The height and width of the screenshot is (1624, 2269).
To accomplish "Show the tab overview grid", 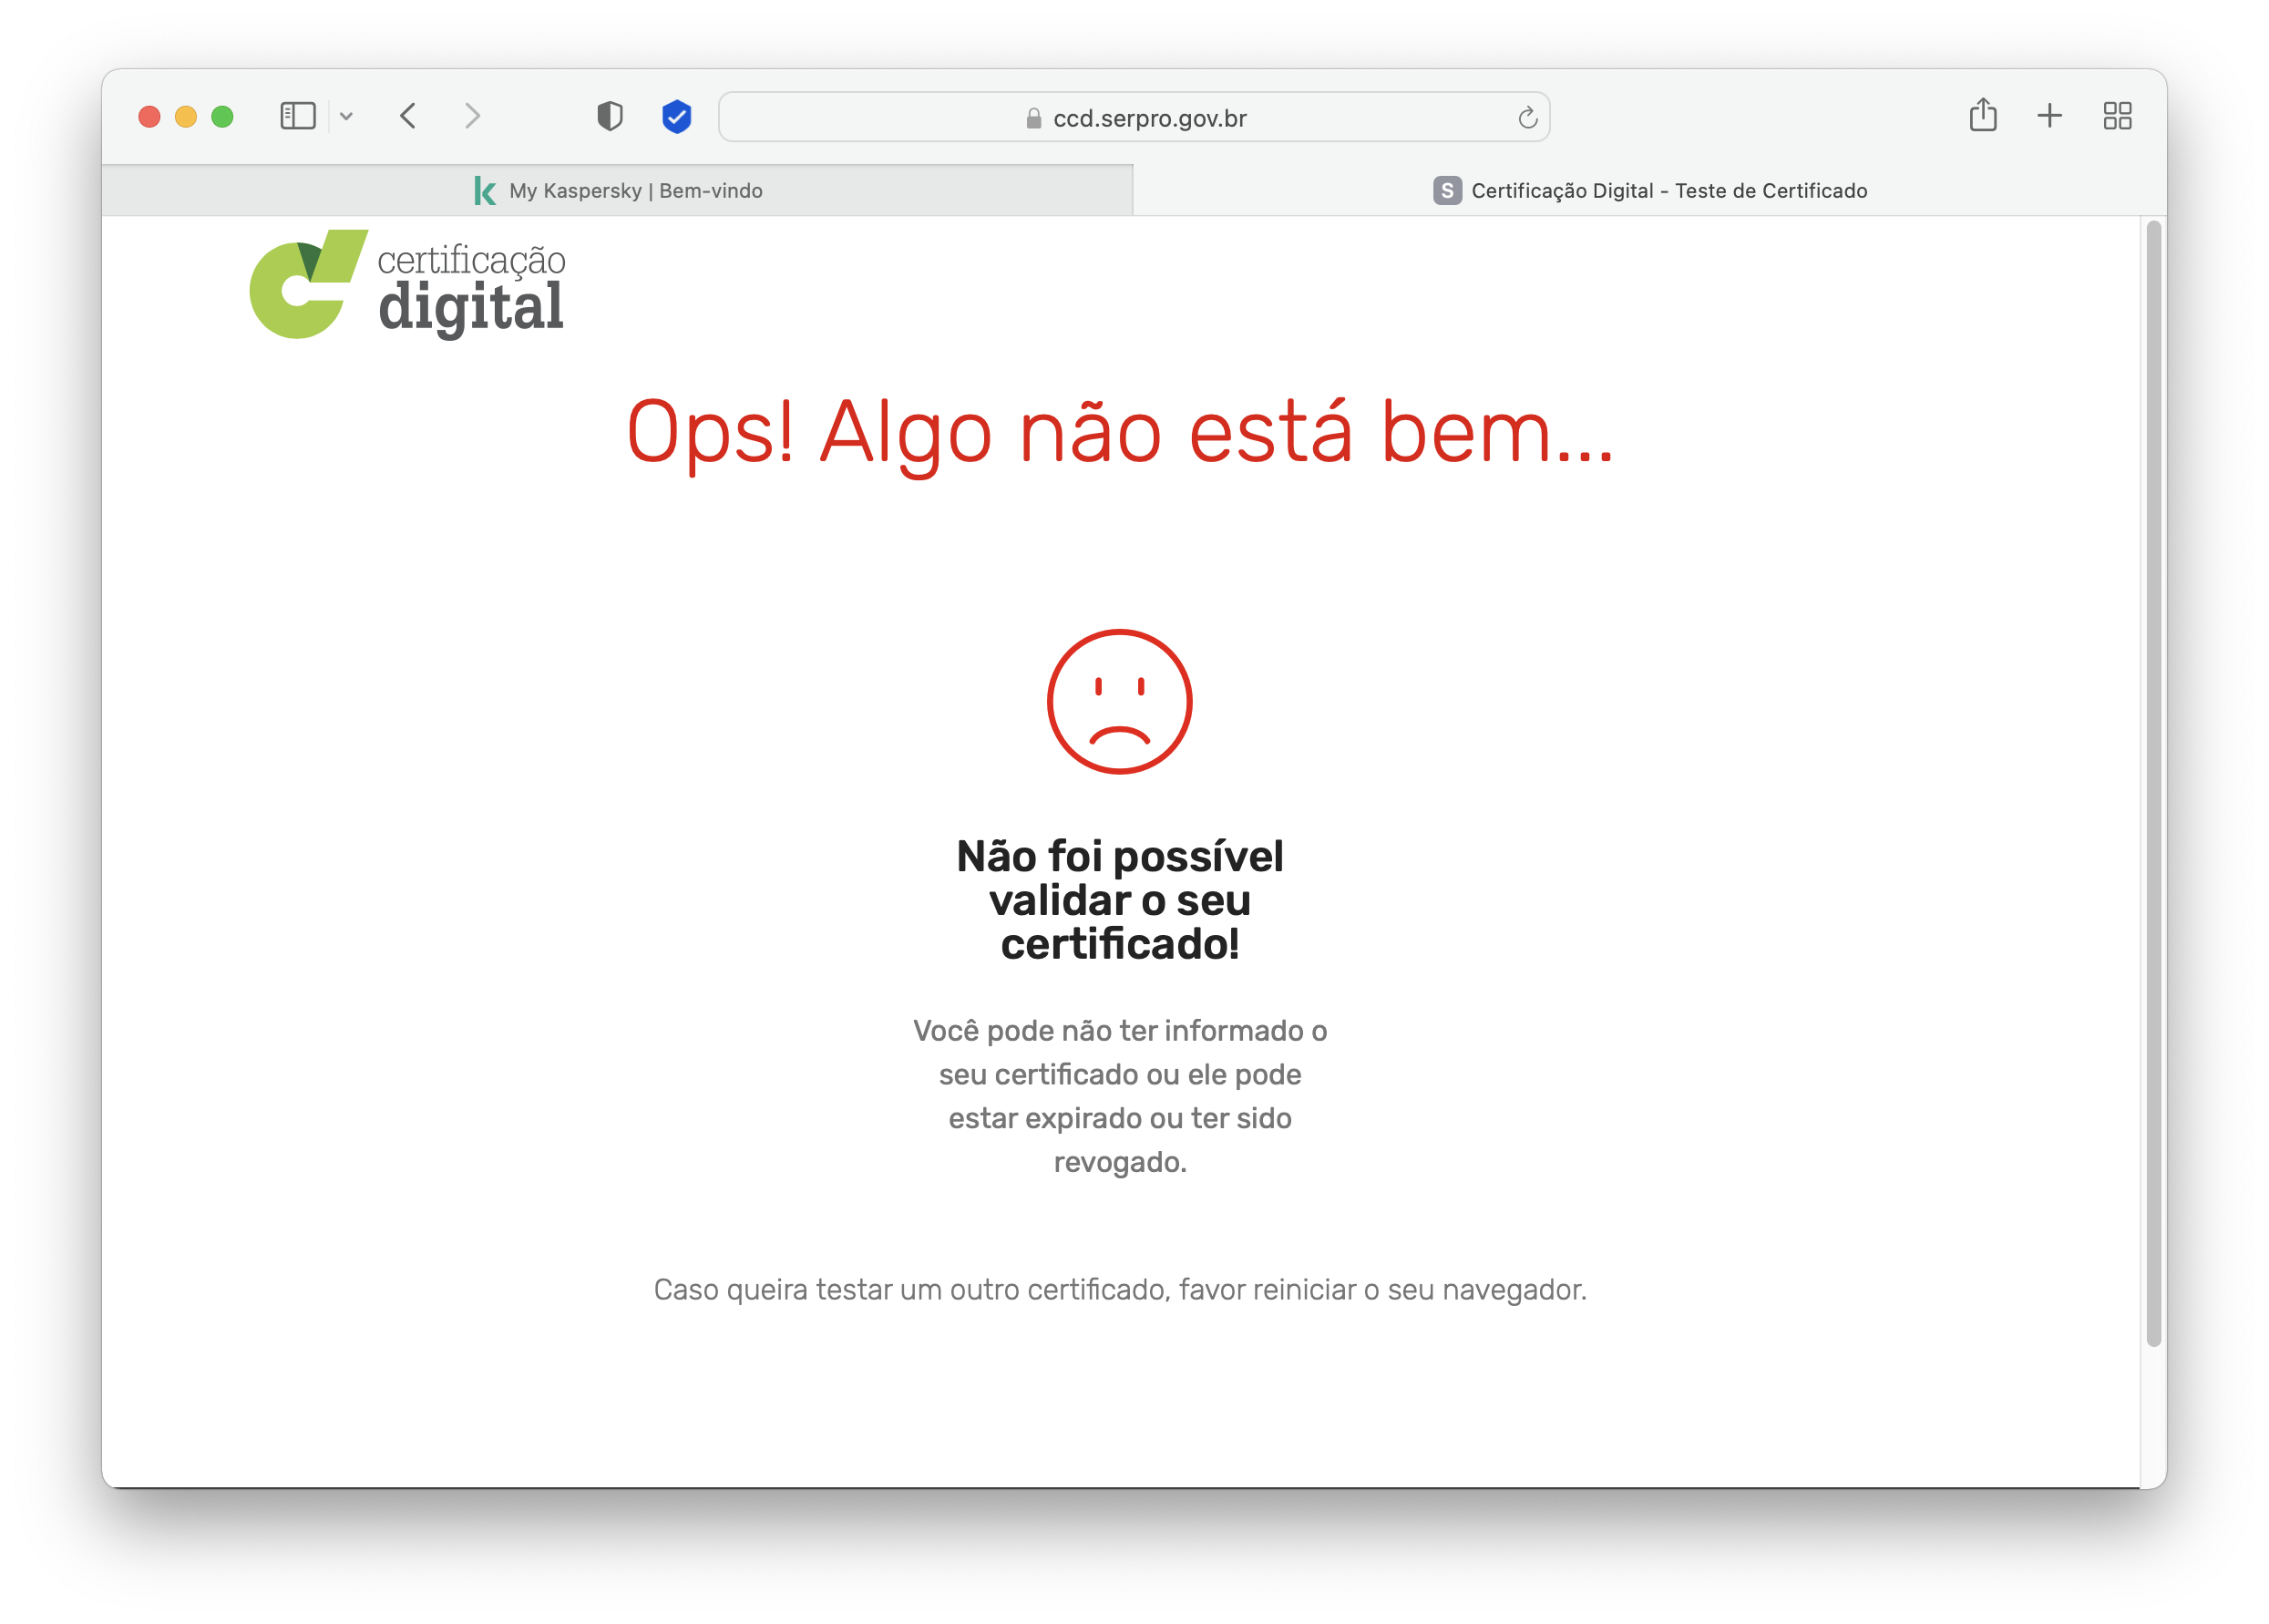I will tap(2117, 116).
